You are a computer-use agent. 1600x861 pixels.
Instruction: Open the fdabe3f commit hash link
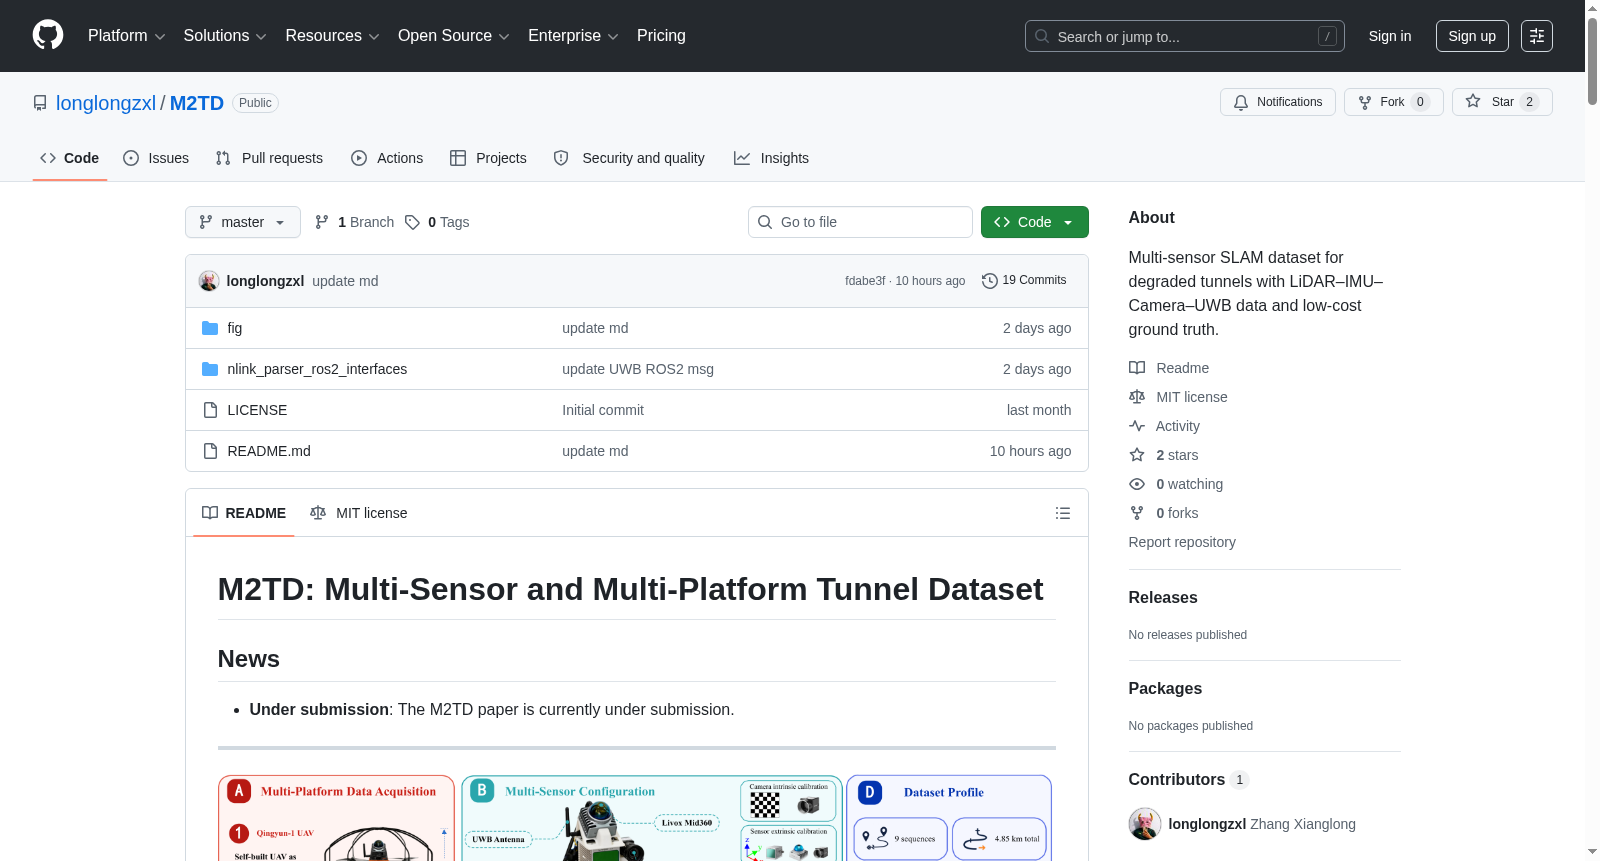coord(865,281)
